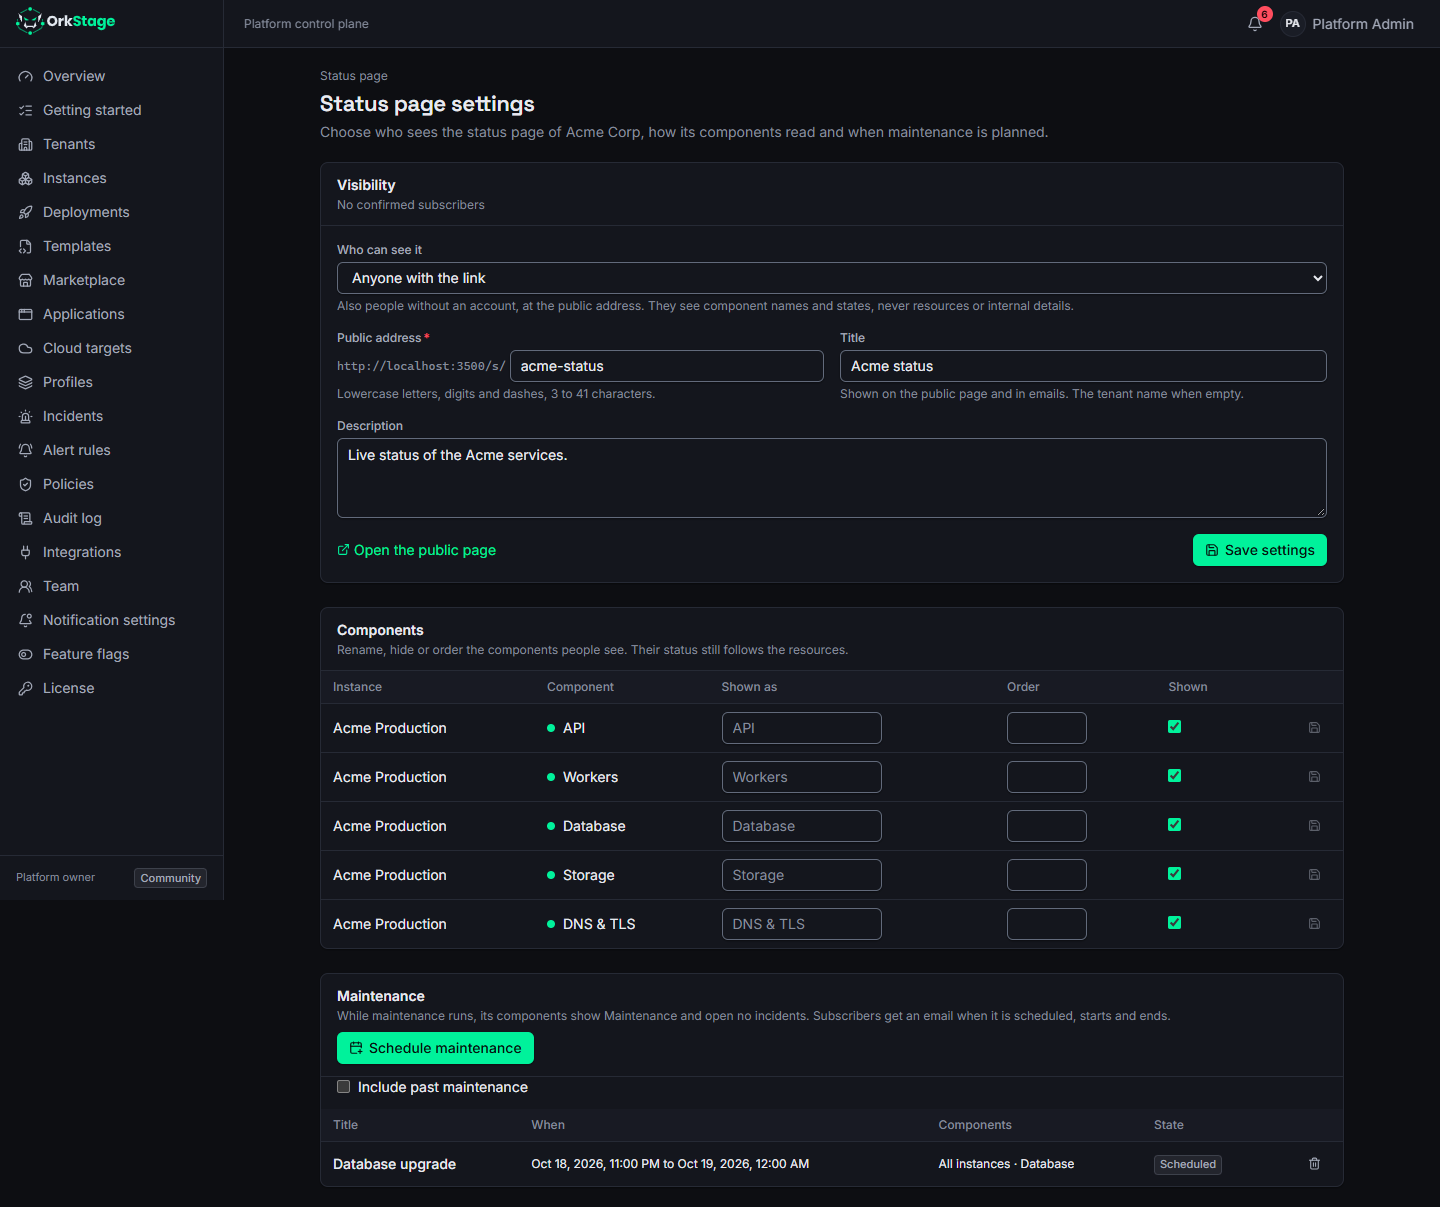Click the Applications window icon
The height and width of the screenshot is (1207, 1440).
pos(26,315)
